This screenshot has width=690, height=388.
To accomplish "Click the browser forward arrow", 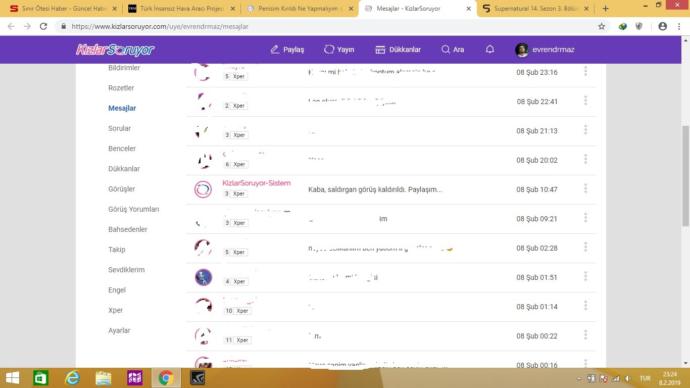I will (x=27, y=26).
